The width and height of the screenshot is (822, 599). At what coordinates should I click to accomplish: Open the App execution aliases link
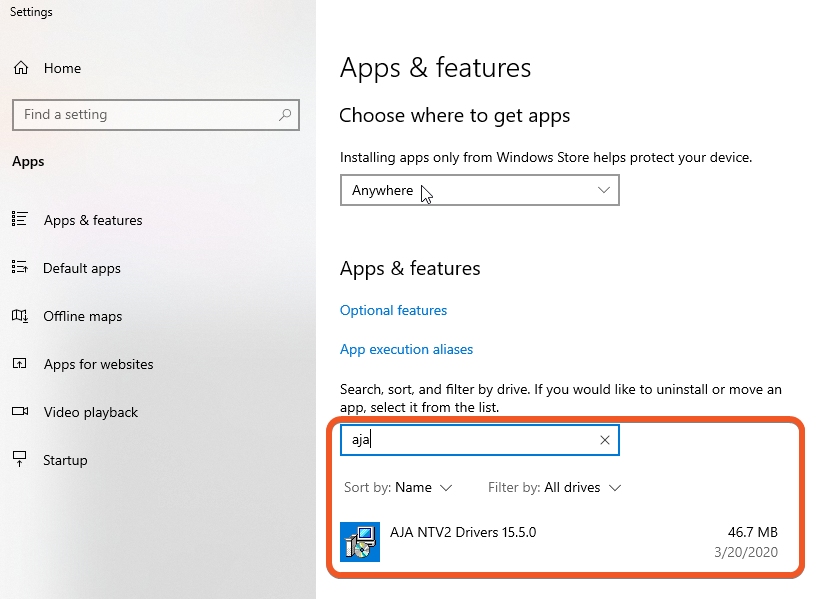(x=406, y=349)
